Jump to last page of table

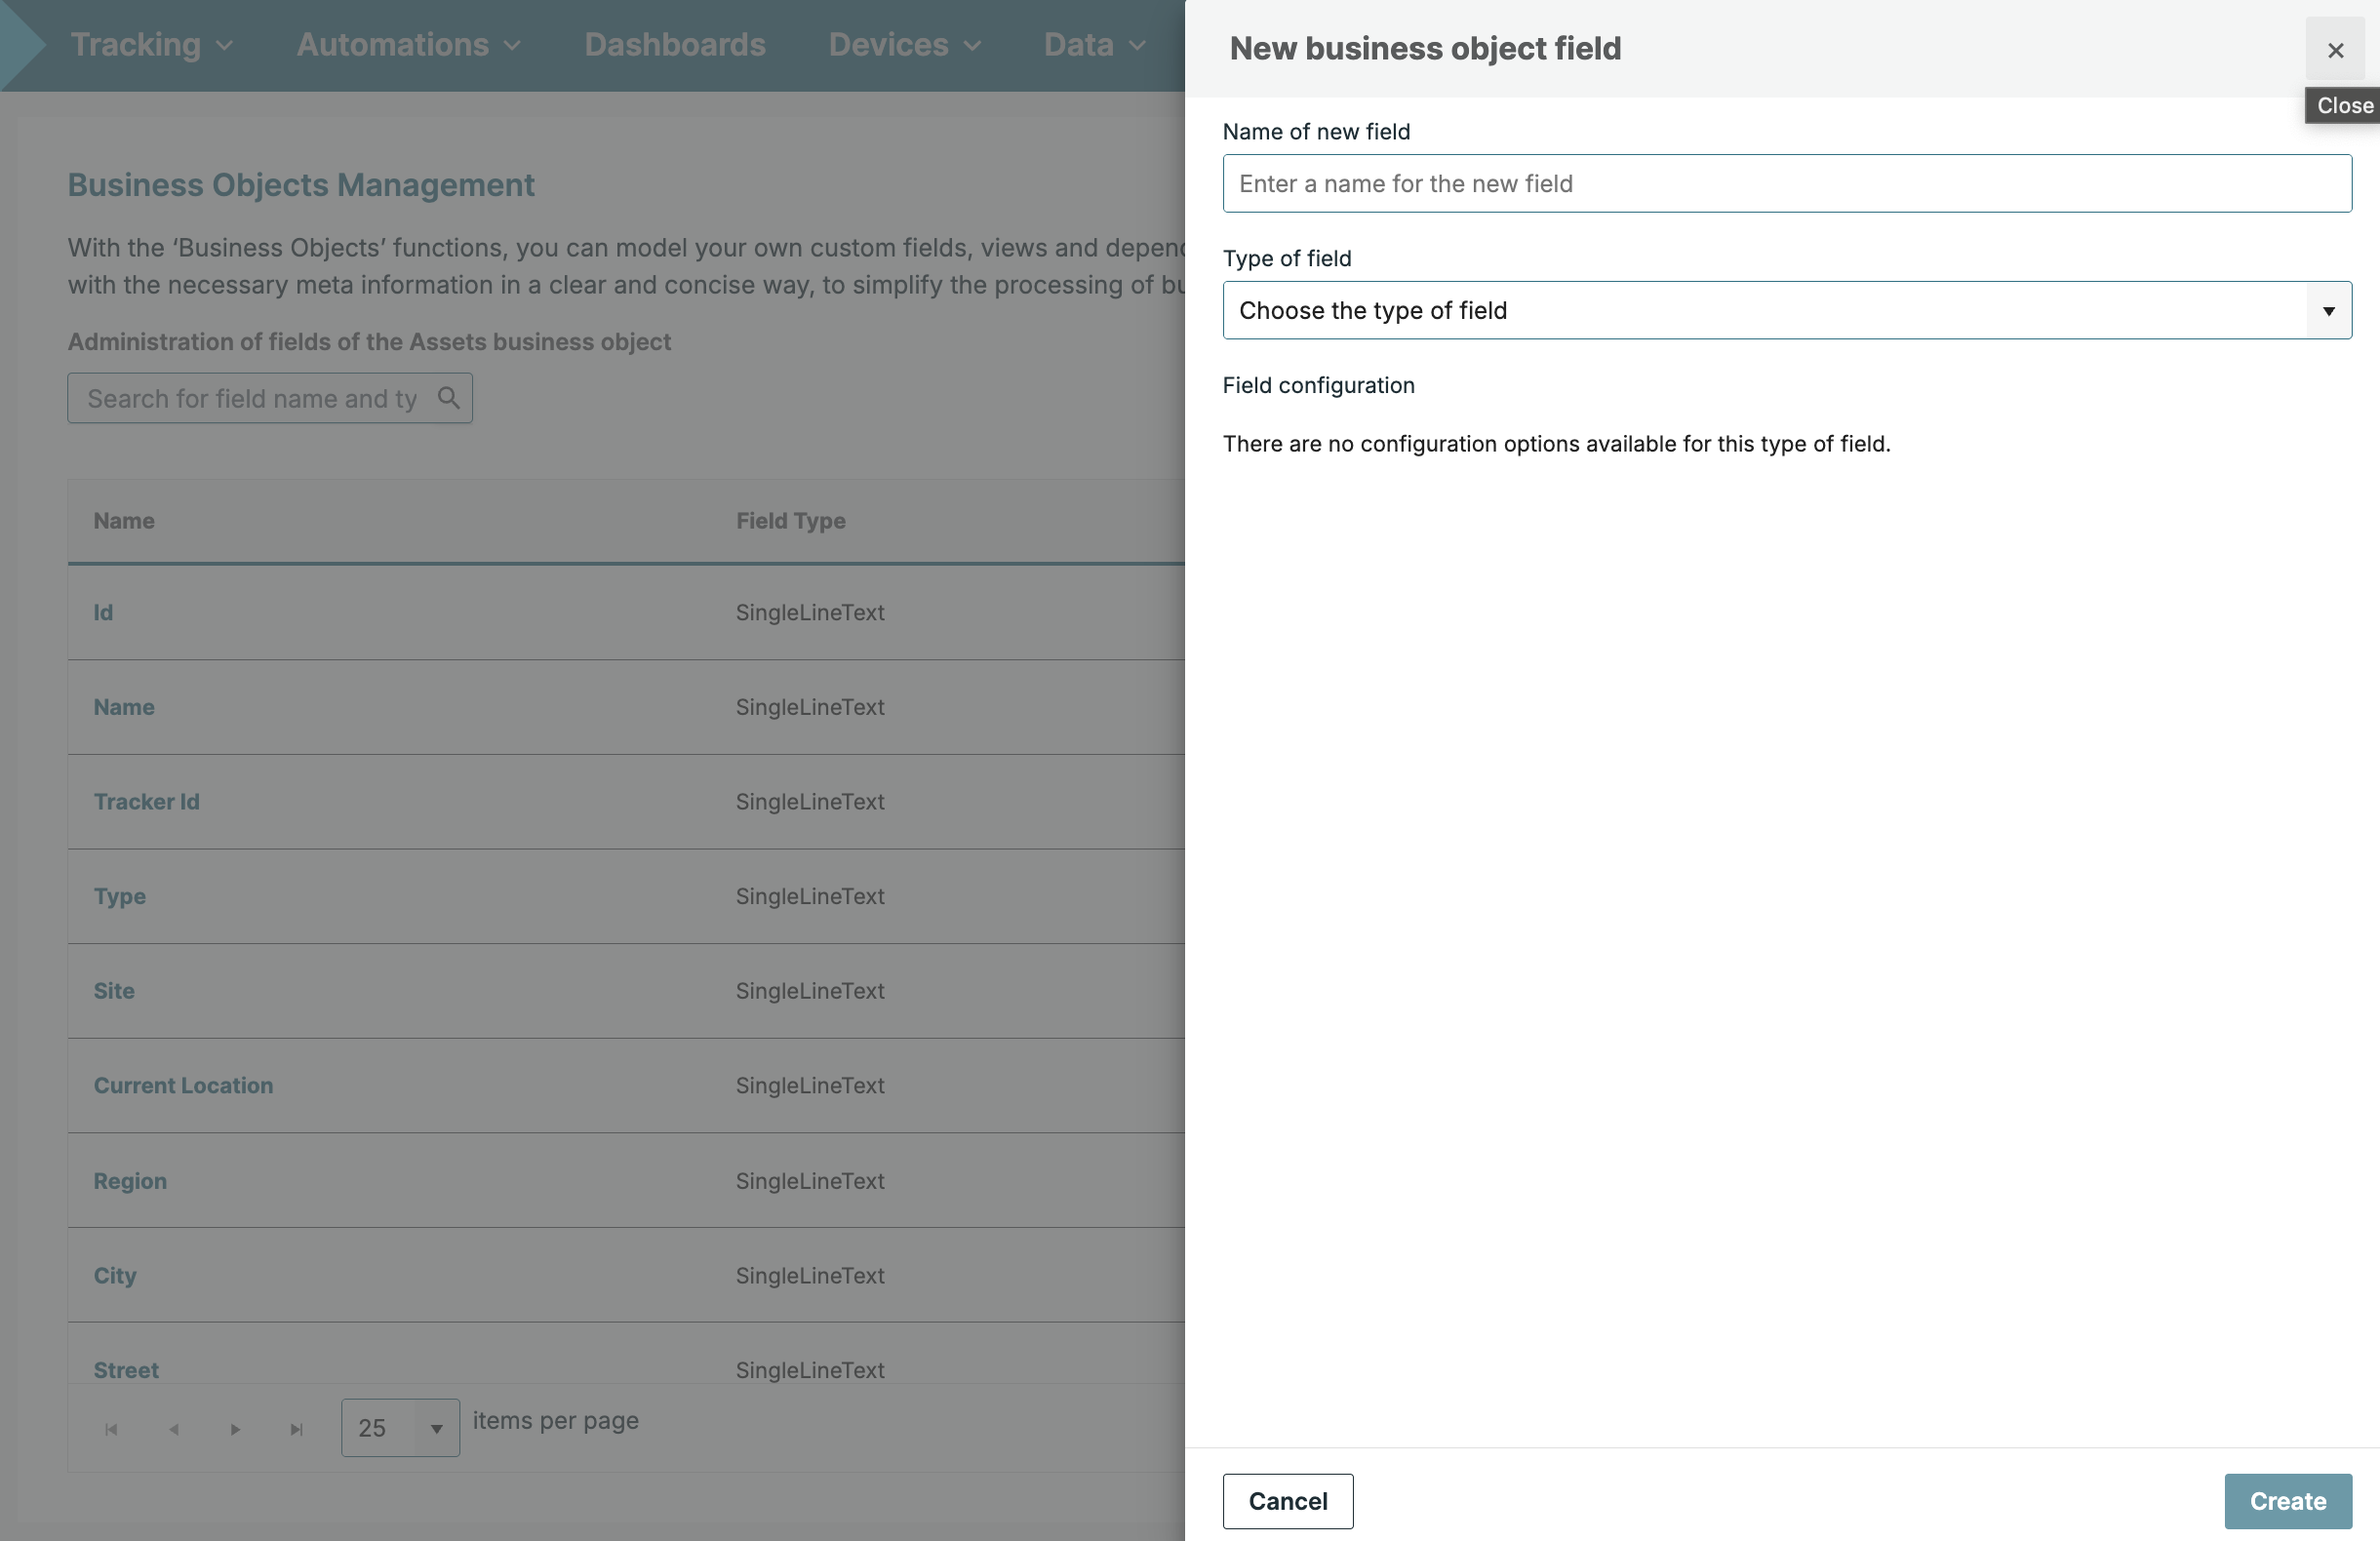coord(296,1429)
